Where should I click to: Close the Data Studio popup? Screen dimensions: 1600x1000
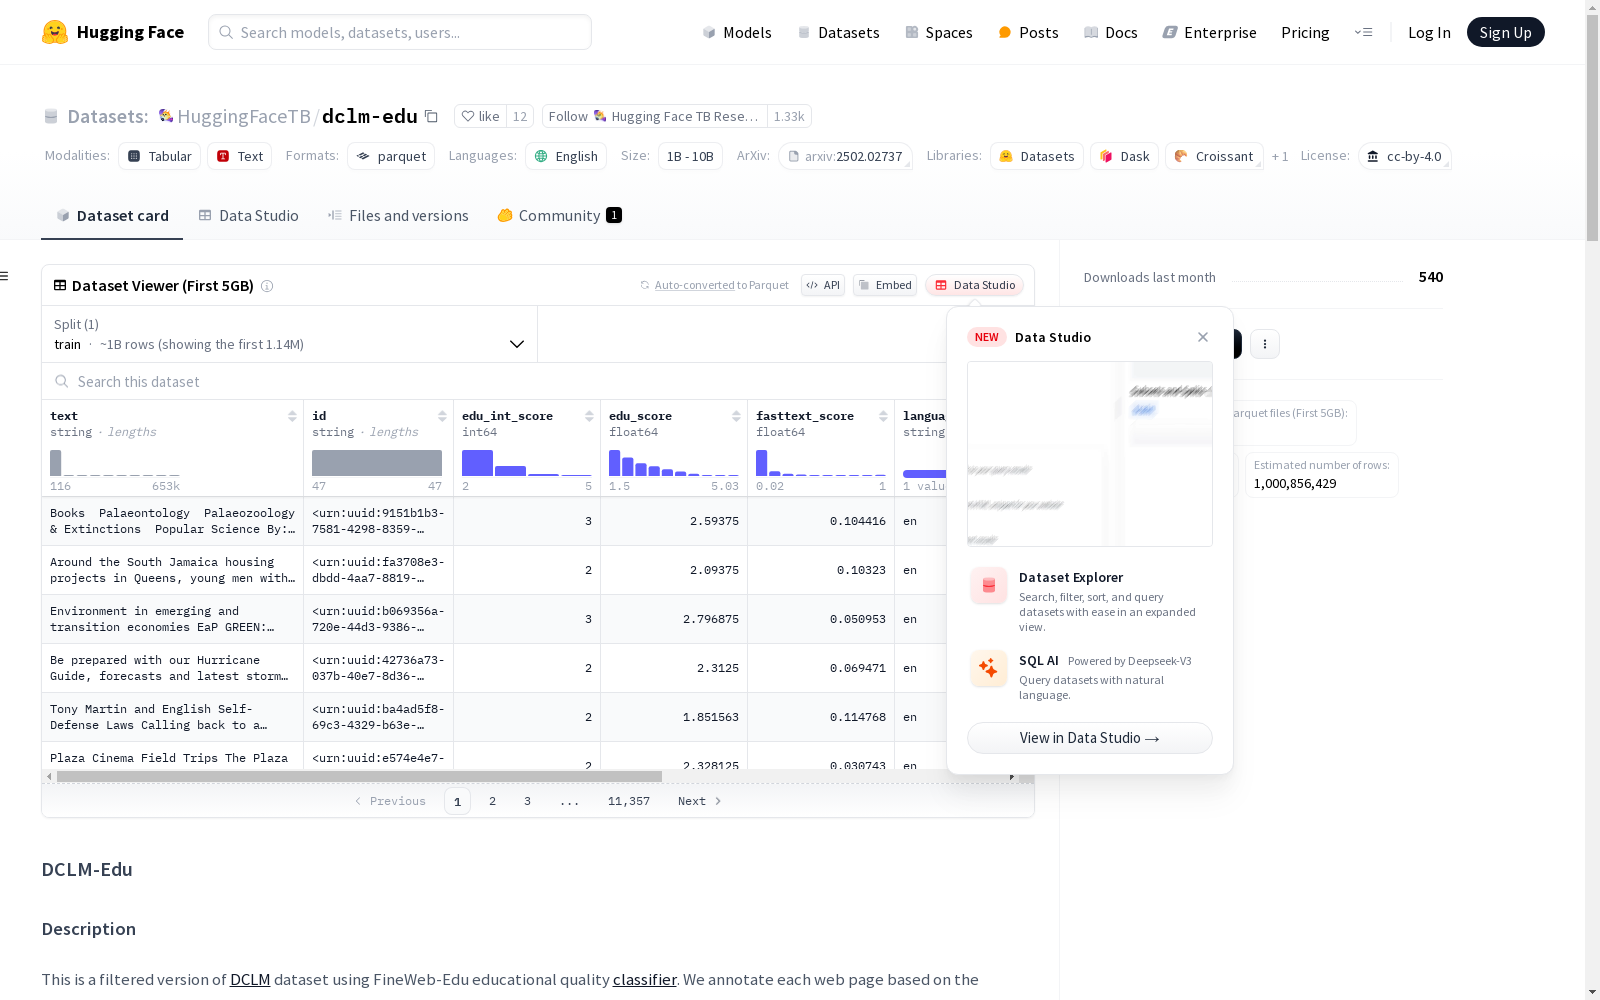[1203, 337]
